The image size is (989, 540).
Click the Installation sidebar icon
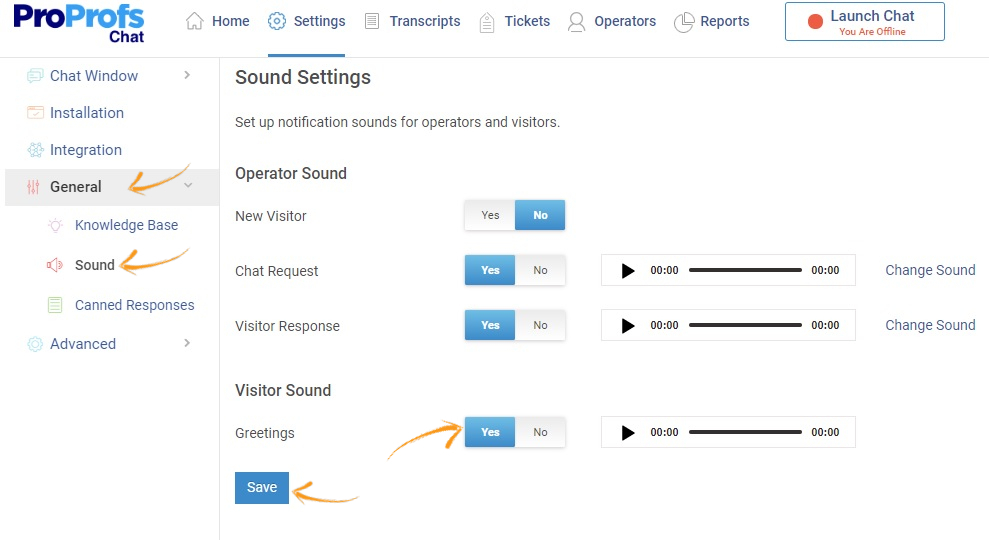[36, 113]
